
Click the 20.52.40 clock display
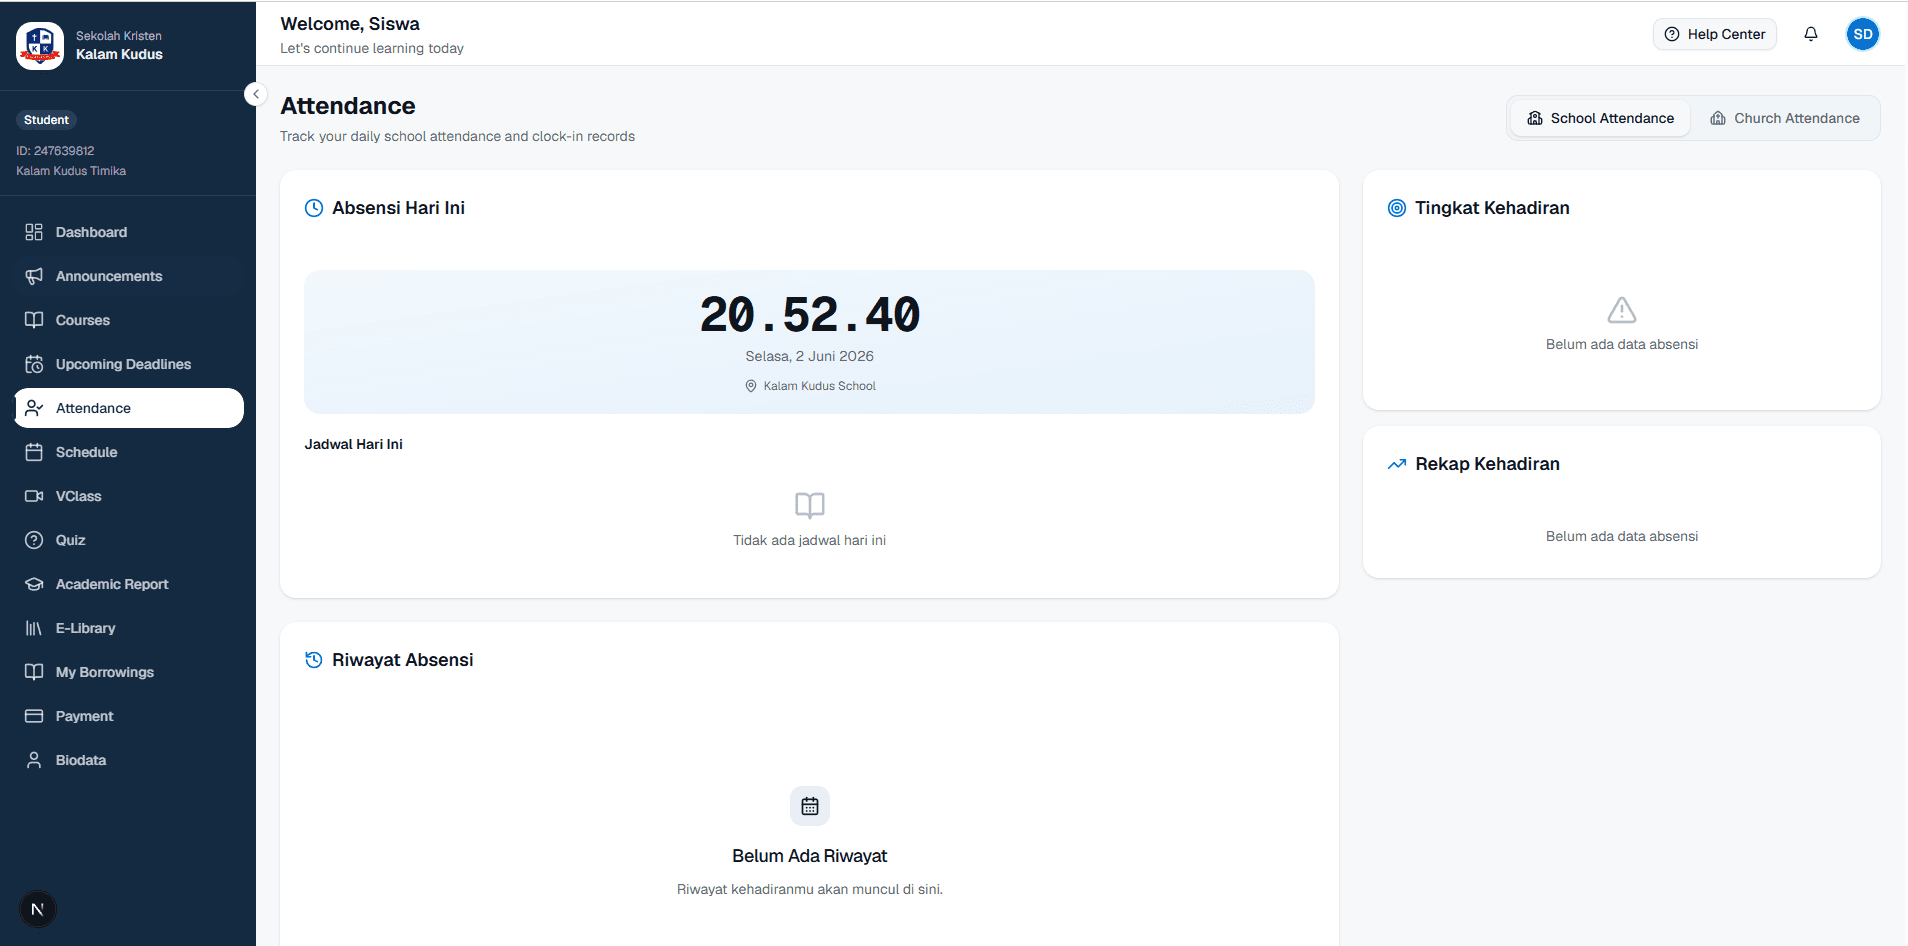point(810,315)
